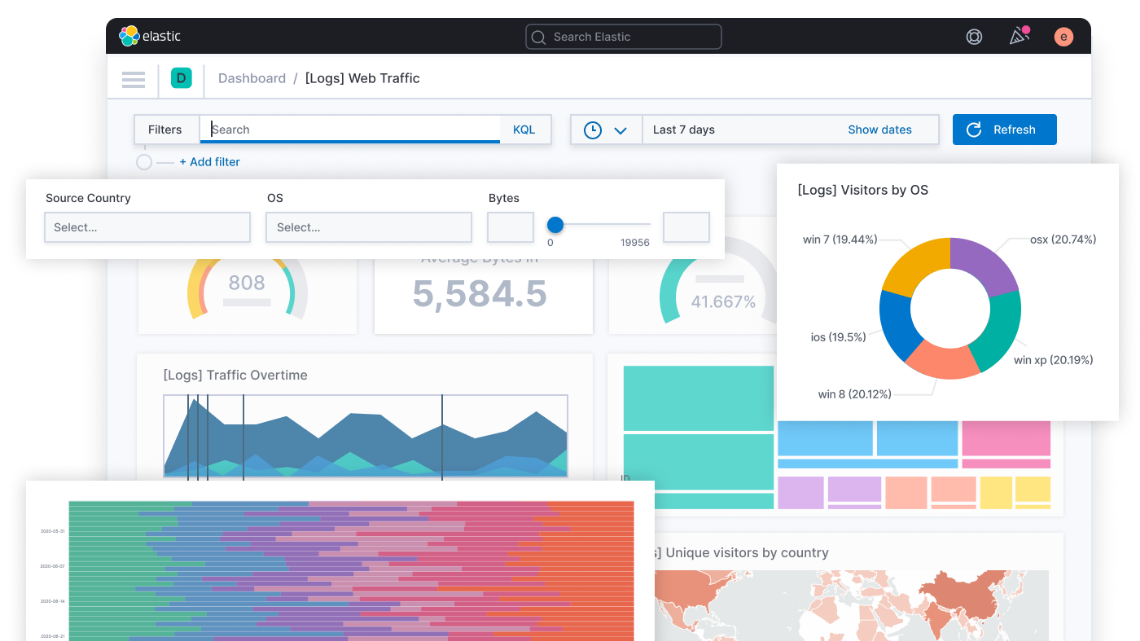Click the [Logs] Visitors by OS title
1140x641 pixels.
(x=862, y=190)
